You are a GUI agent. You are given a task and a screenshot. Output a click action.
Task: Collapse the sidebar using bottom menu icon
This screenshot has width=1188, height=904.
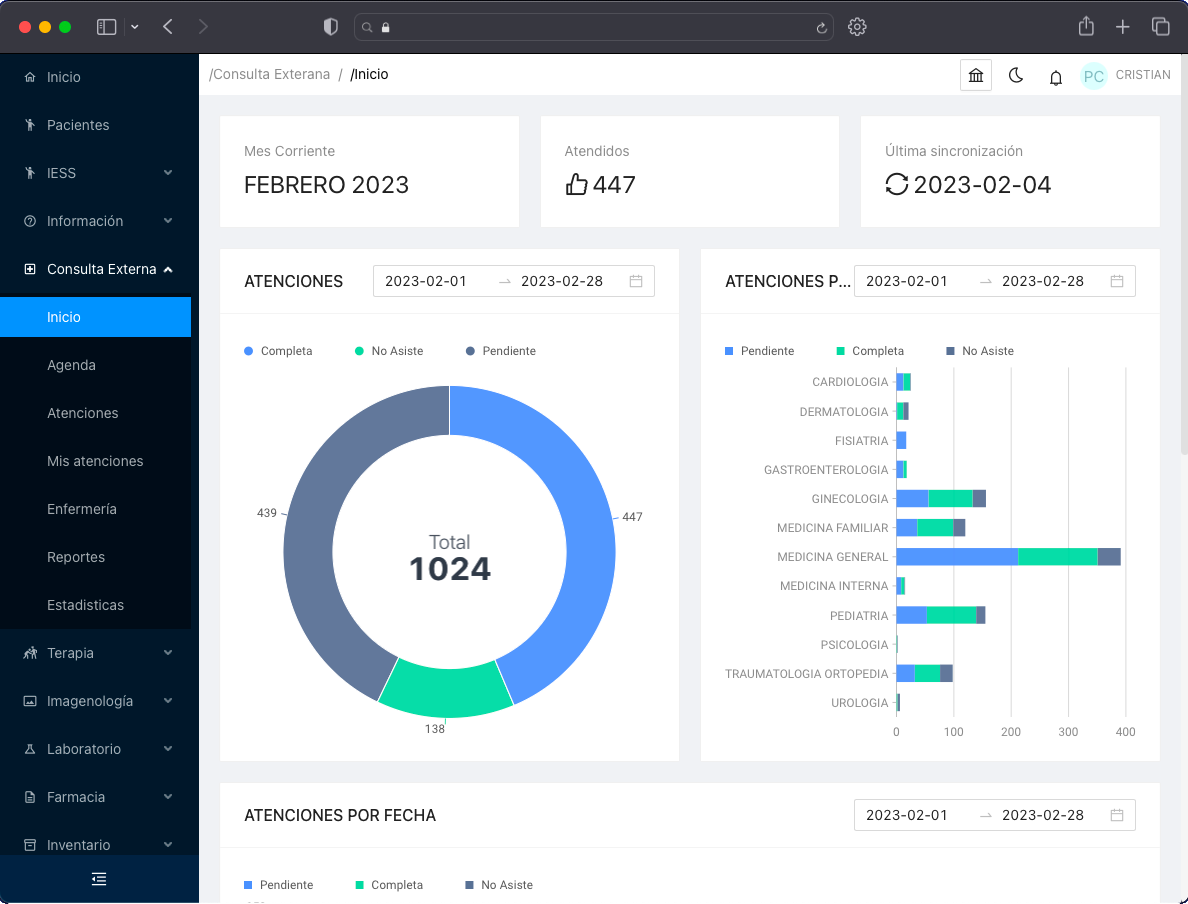coord(99,879)
